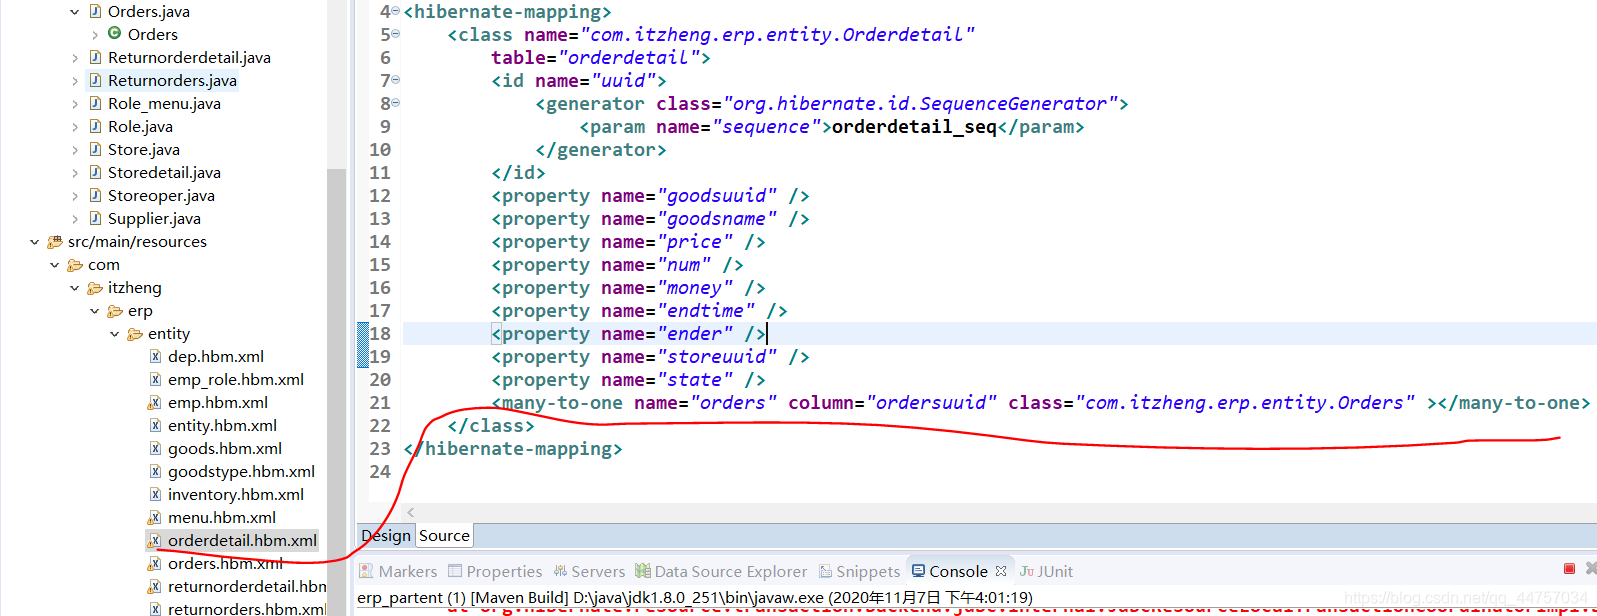The image size is (1597, 616).
Task: Fold the hibernate-mapping element on line 4
Action: (395, 11)
